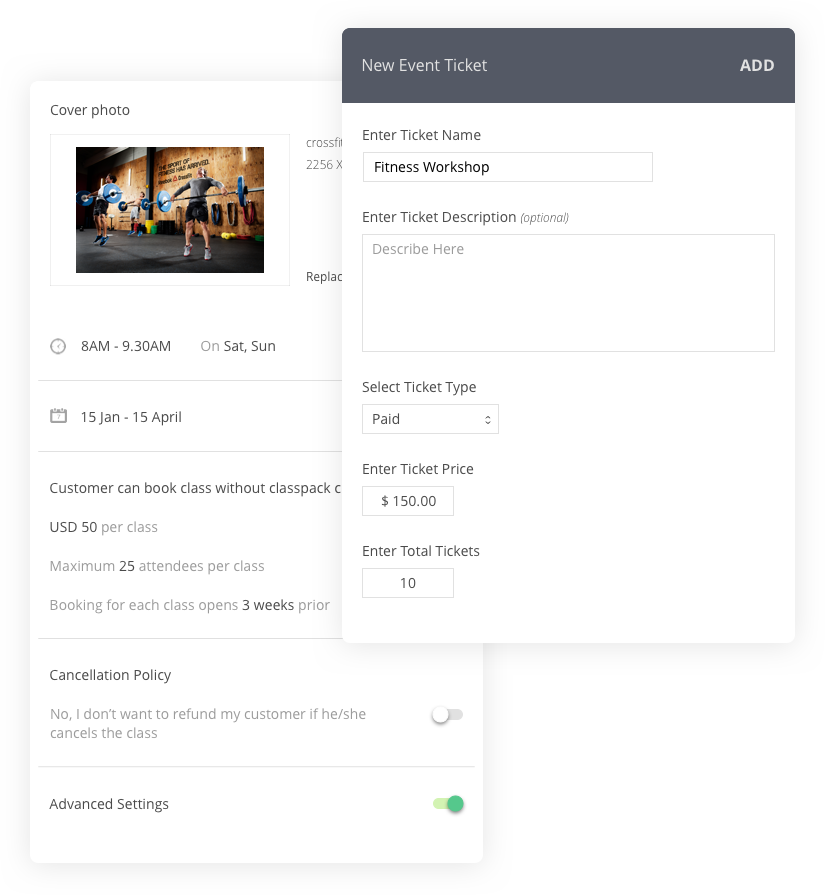Edit the 15 Jan - 15 April date range
The height and width of the screenshot is (895, 825).
131,417
